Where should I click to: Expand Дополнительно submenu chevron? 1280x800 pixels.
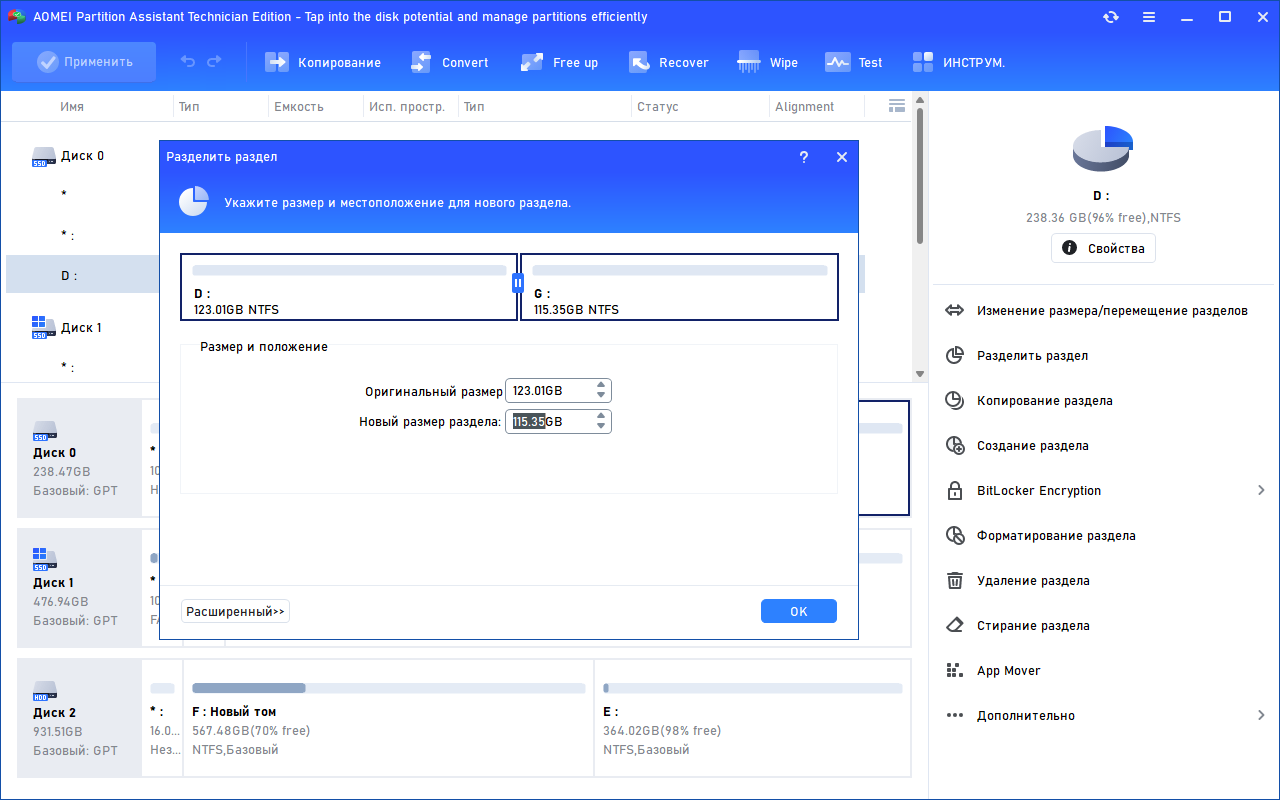click(x=1261, y=716)
